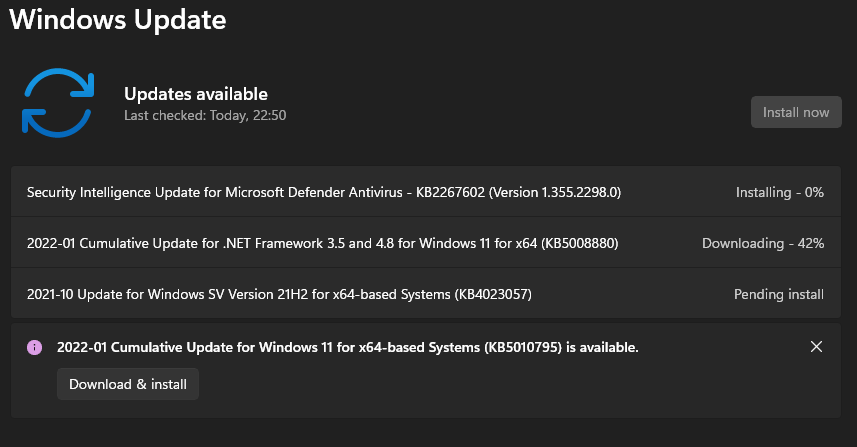Click the blue sync arrows icon
The width and height of the screenshot is (857, 447).
click(x=57, y=103)
